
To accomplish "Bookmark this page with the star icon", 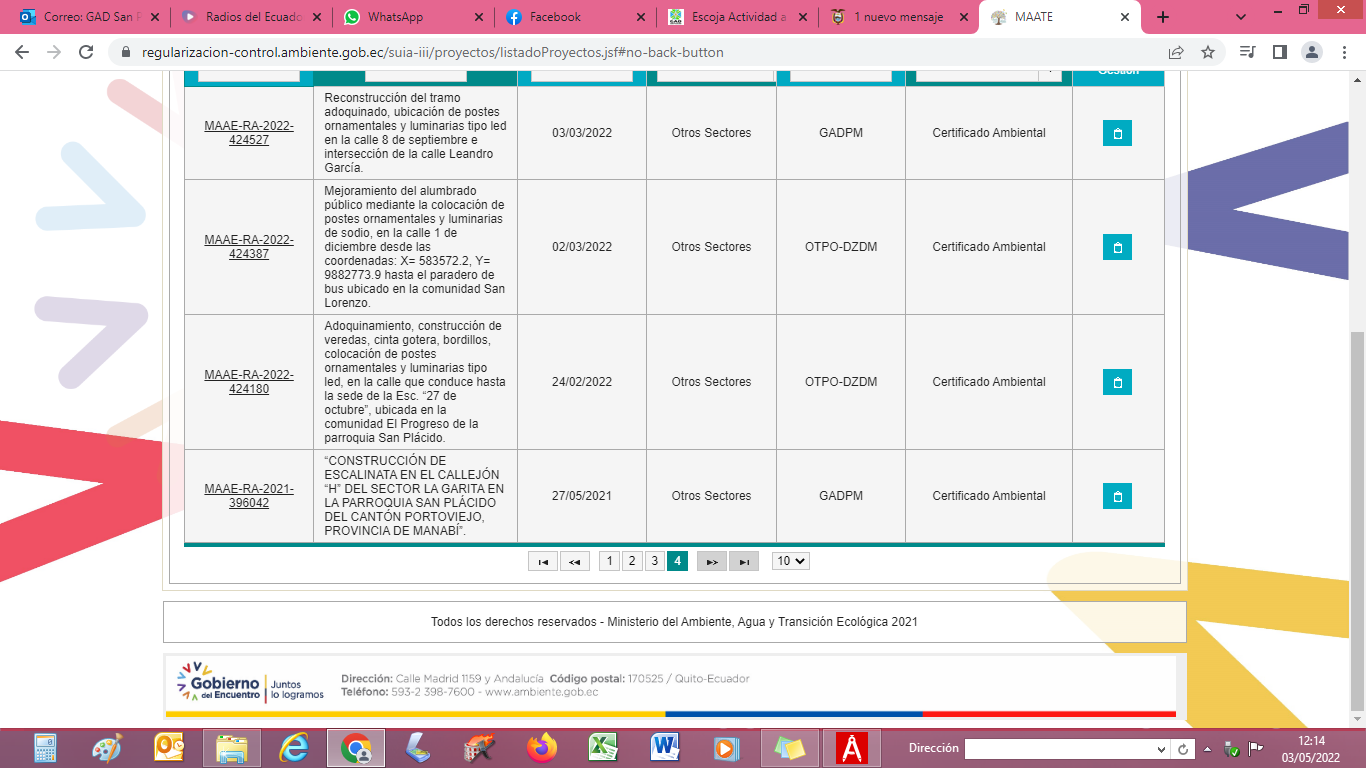I will click(x=1207, y=52).
